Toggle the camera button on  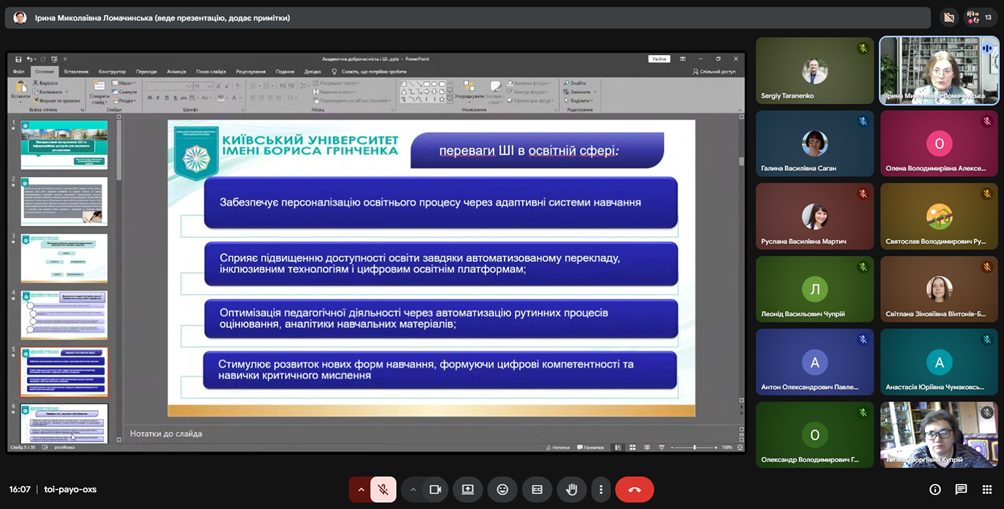[x=435, y=489]
